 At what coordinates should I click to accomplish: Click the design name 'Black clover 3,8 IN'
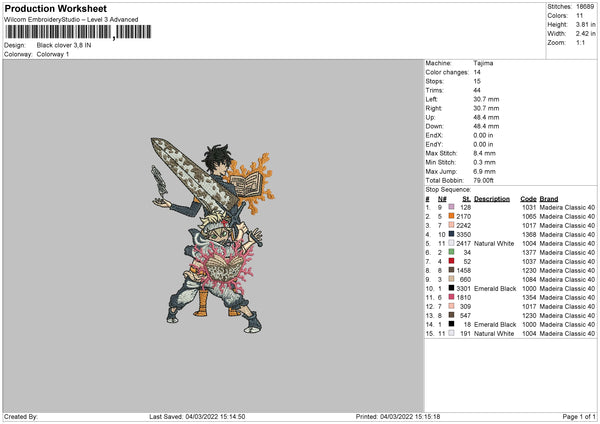(x=64, y=45)
